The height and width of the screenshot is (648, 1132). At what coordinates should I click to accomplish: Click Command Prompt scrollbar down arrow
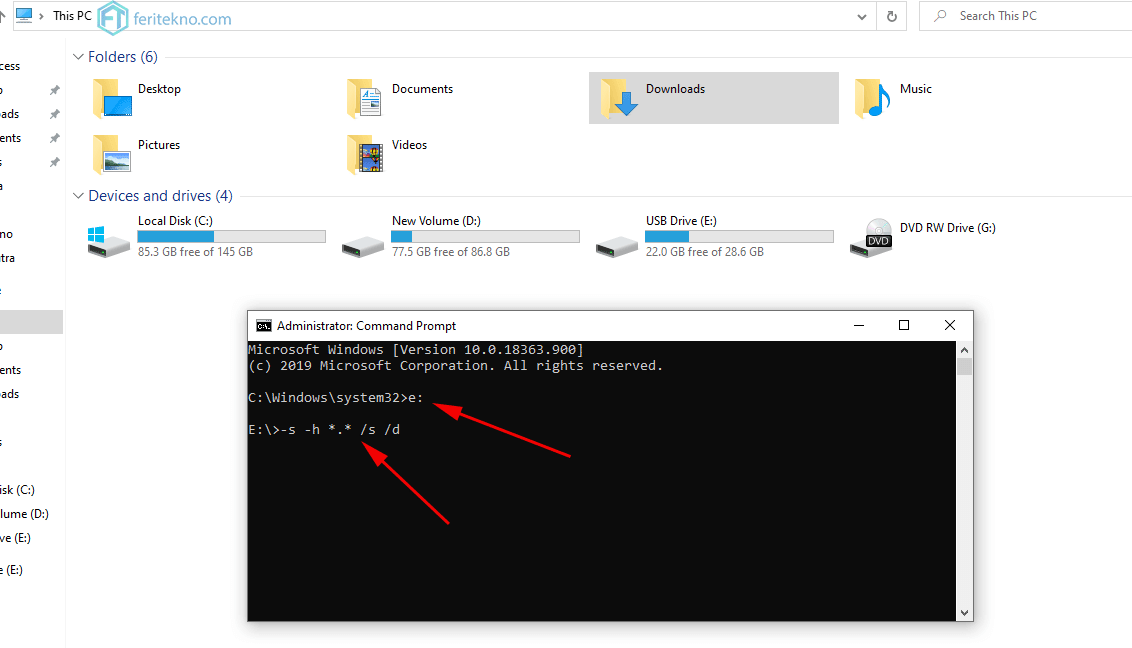pyautogui.click(x=965, y=613)
